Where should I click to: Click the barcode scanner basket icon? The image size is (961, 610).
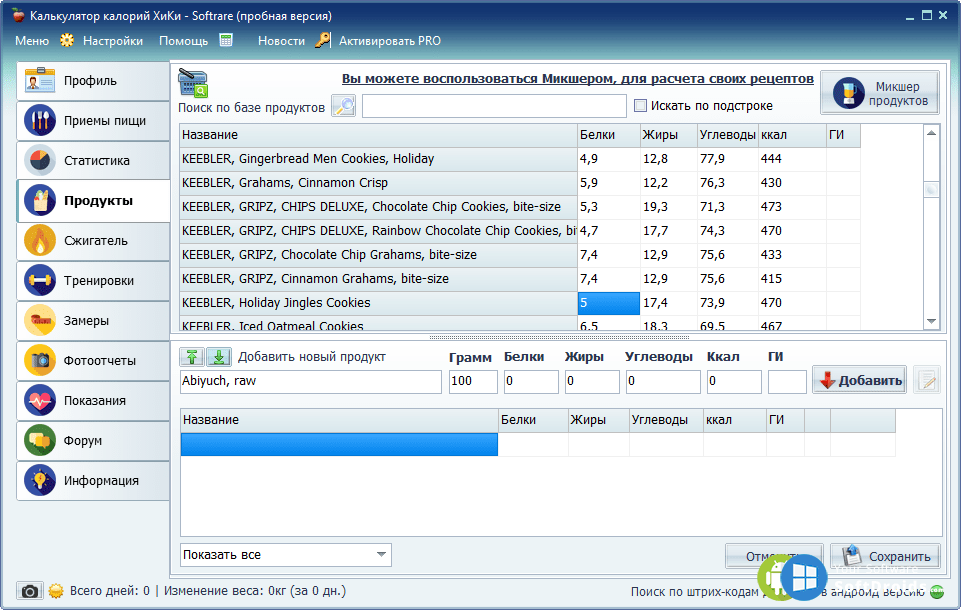(x=193, y=83)
